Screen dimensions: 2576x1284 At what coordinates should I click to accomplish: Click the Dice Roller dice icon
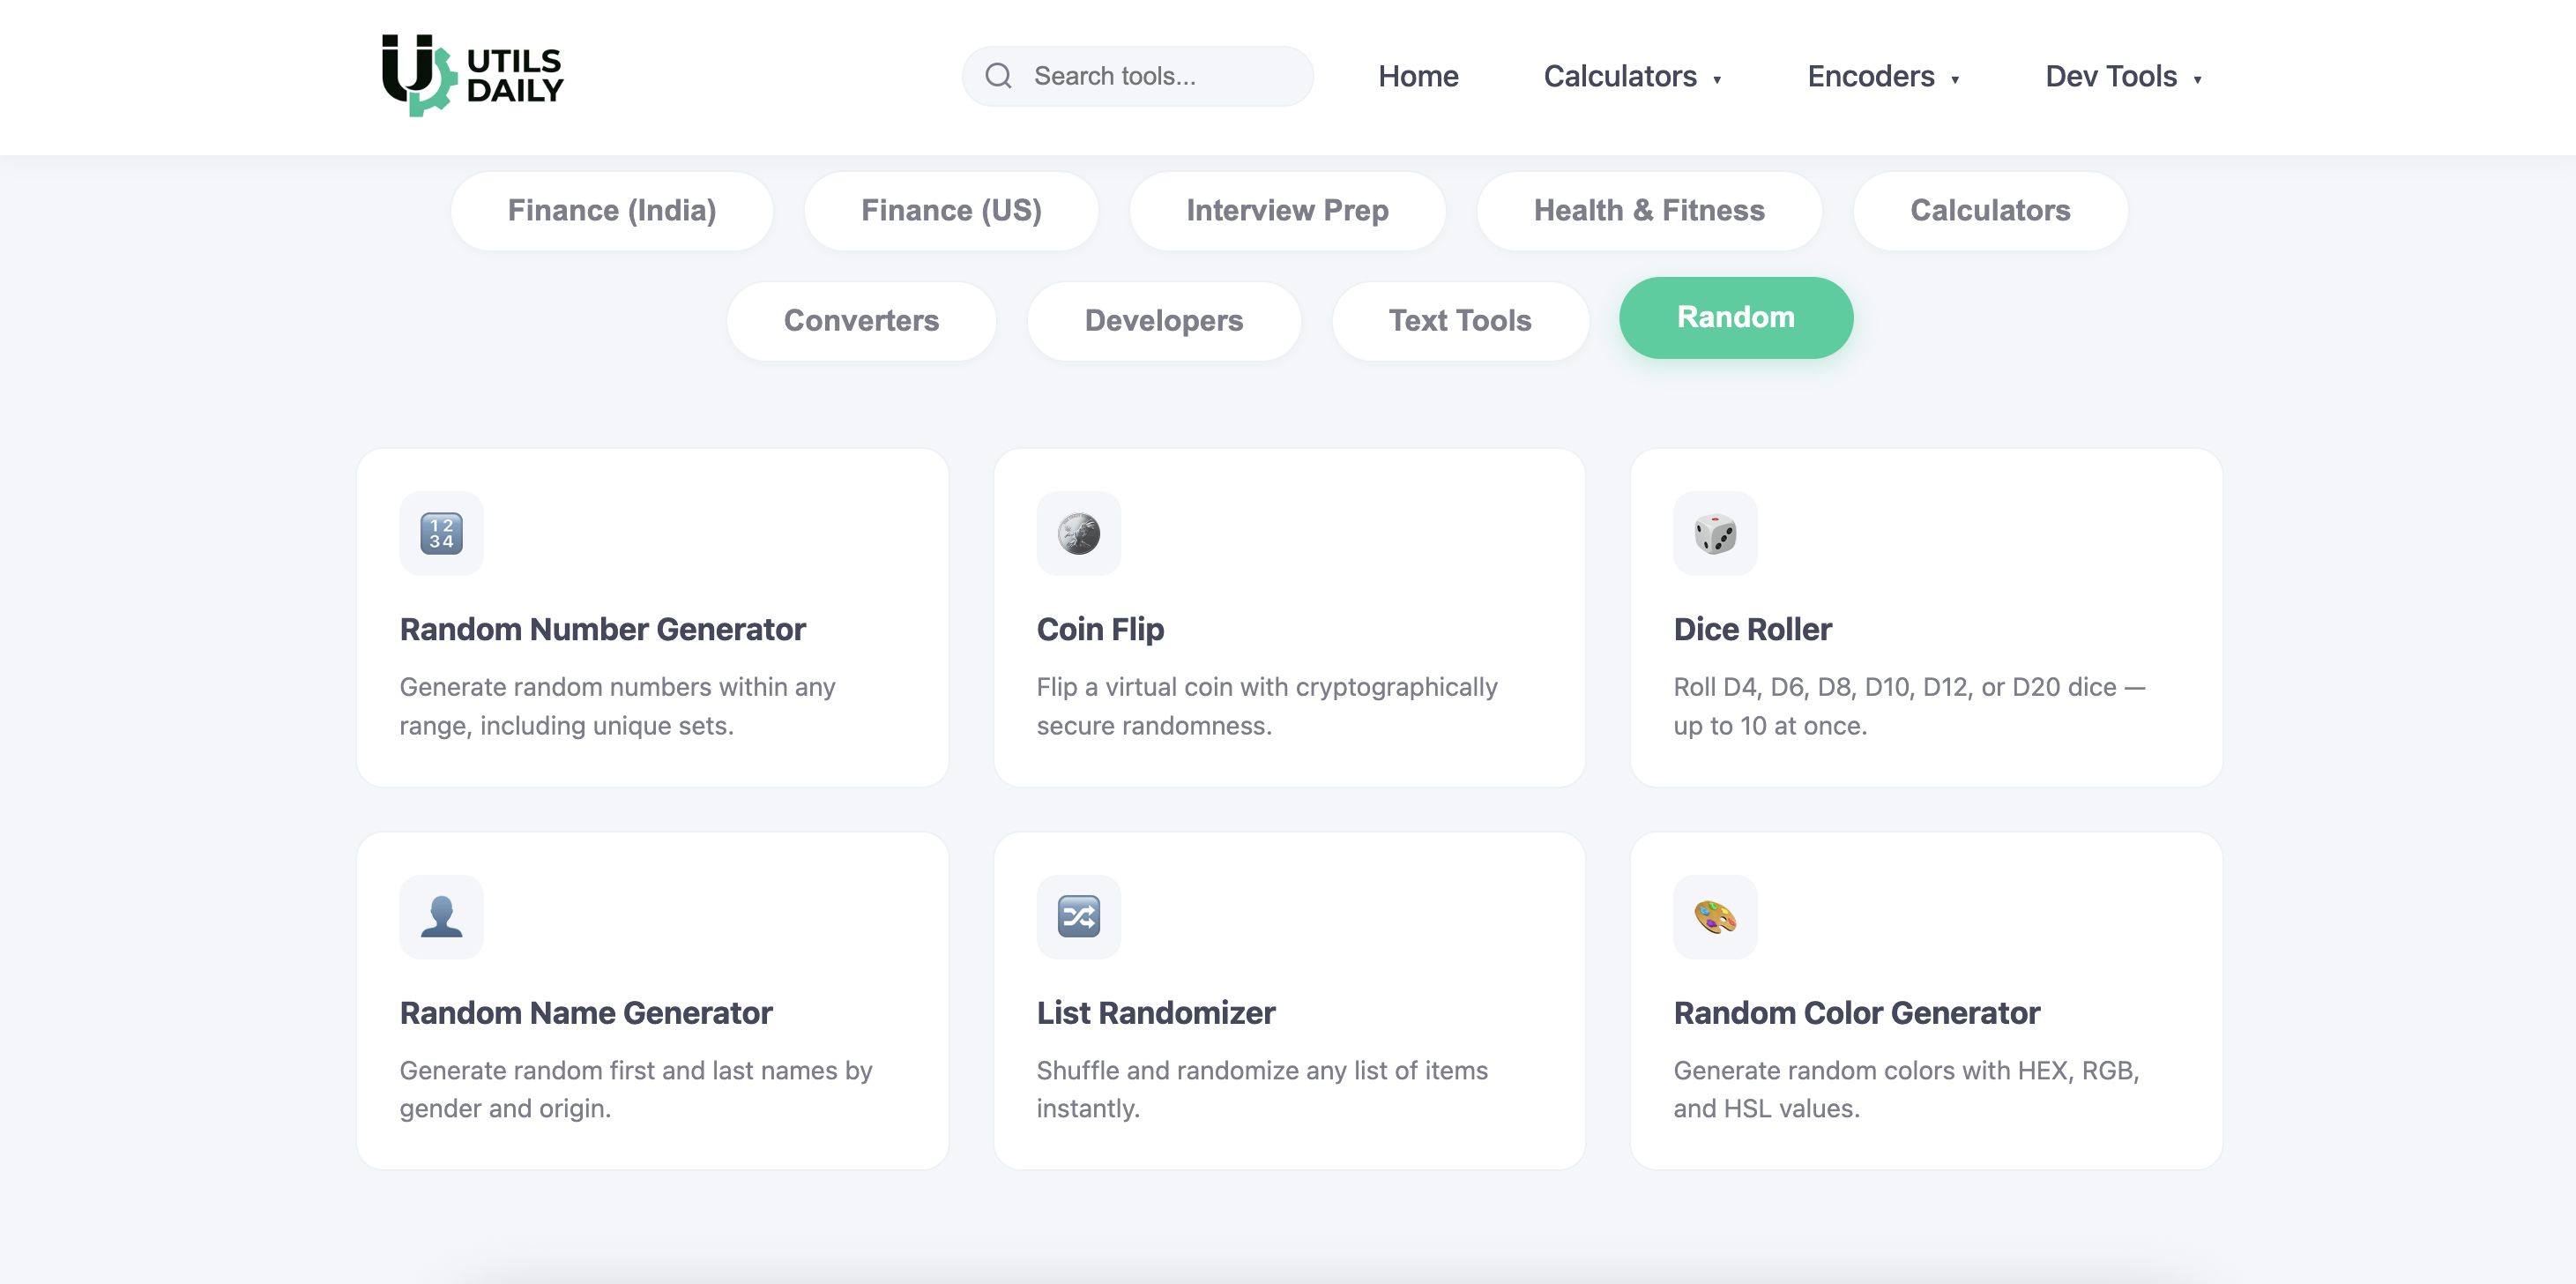pyautogui.click(x=1715, y=533)
